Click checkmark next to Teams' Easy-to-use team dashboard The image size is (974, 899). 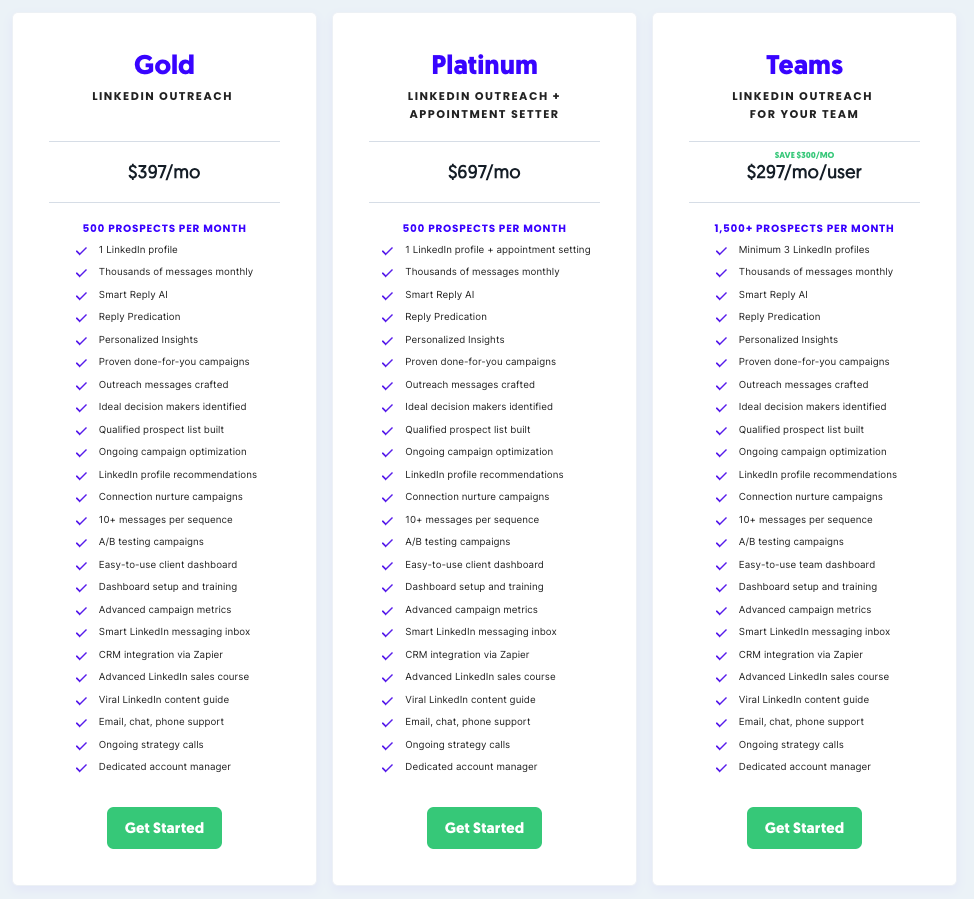pyautogui.click(x=721, y=566)
